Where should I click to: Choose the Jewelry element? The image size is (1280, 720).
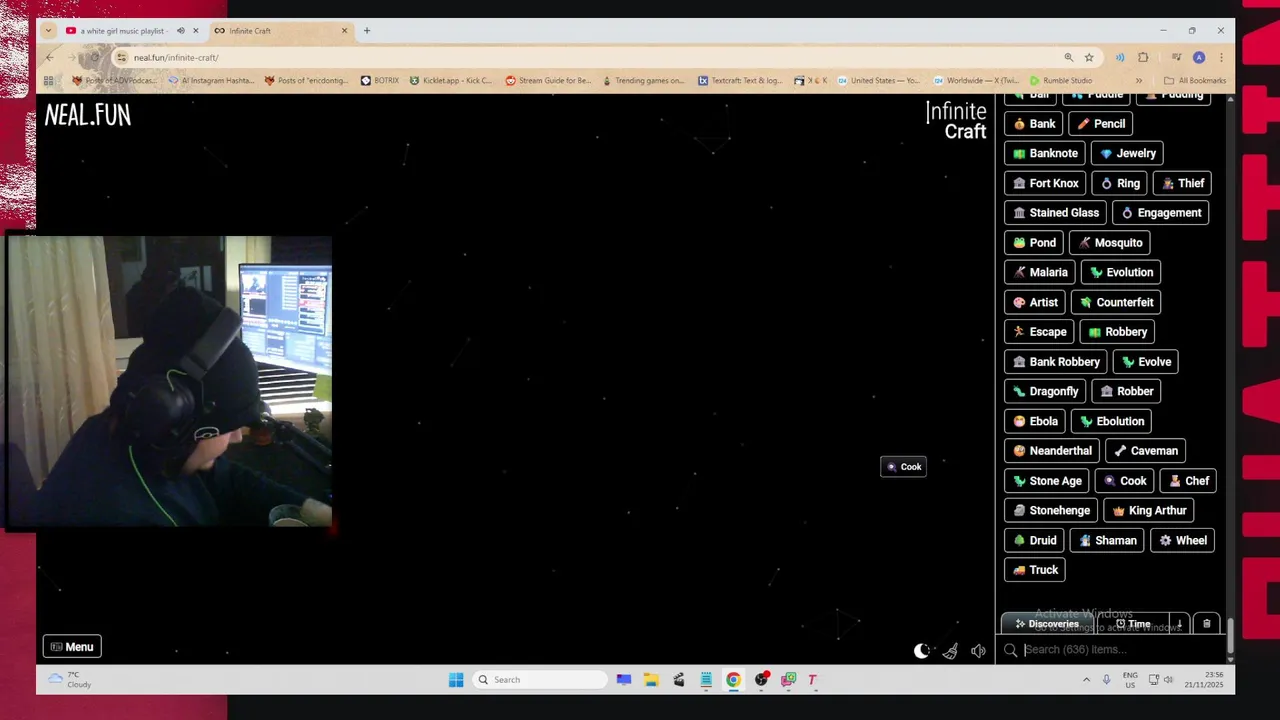[1127, 154]
